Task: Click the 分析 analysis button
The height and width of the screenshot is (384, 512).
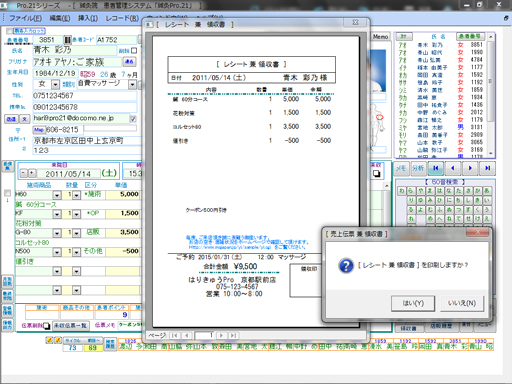Action: coord(418,168)
